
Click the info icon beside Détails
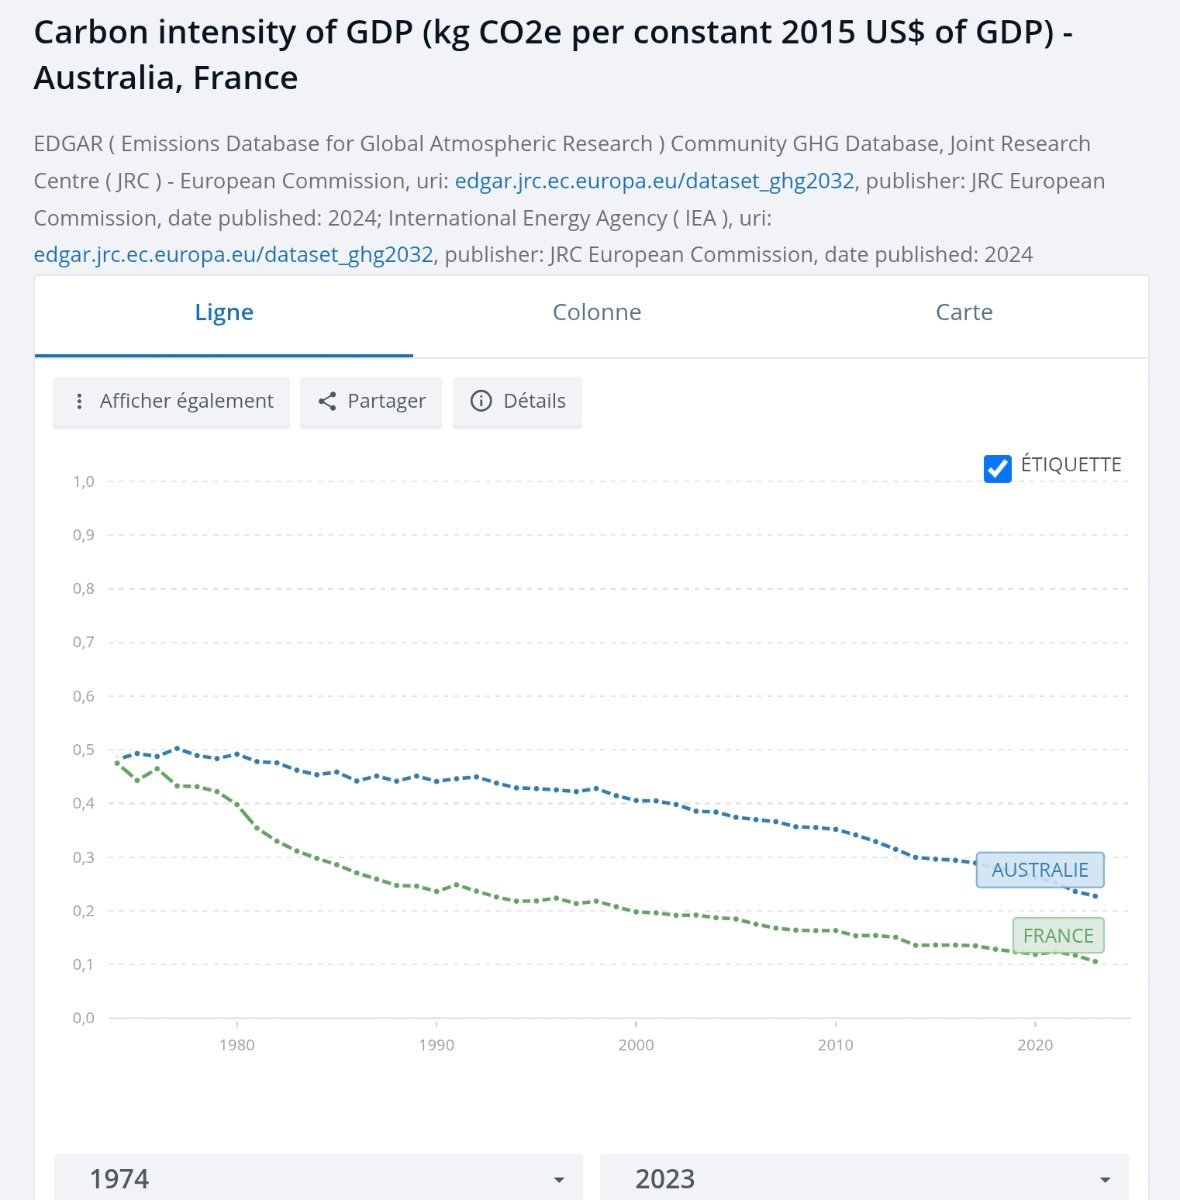(x=481, y=402)
